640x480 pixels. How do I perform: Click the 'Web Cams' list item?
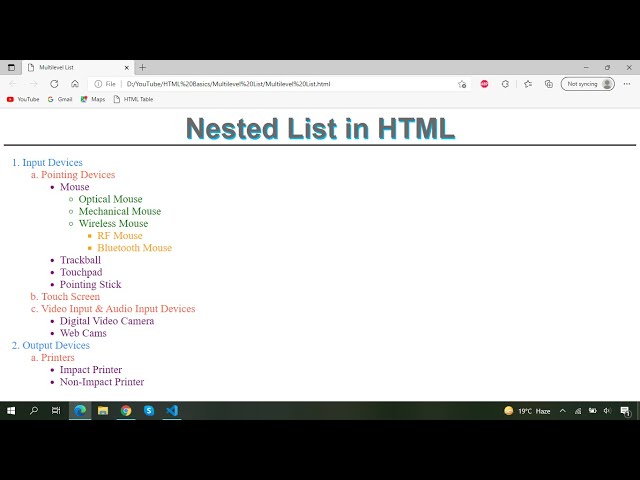coord(83,333)
